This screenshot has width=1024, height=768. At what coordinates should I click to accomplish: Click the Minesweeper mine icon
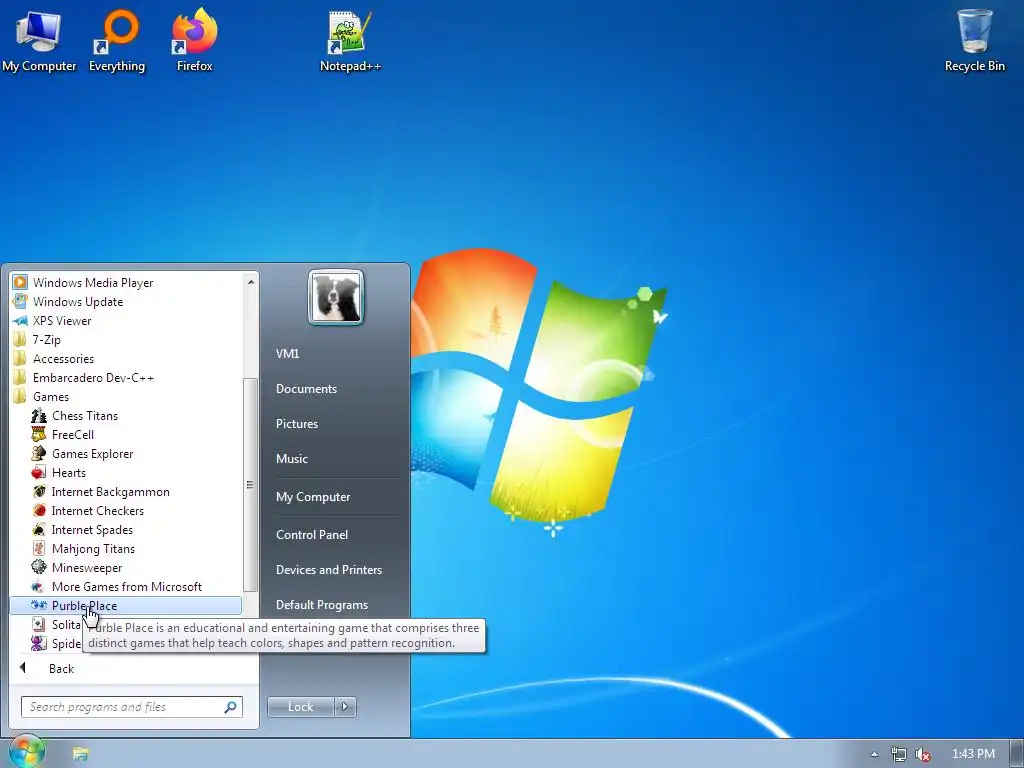[39, 567]
